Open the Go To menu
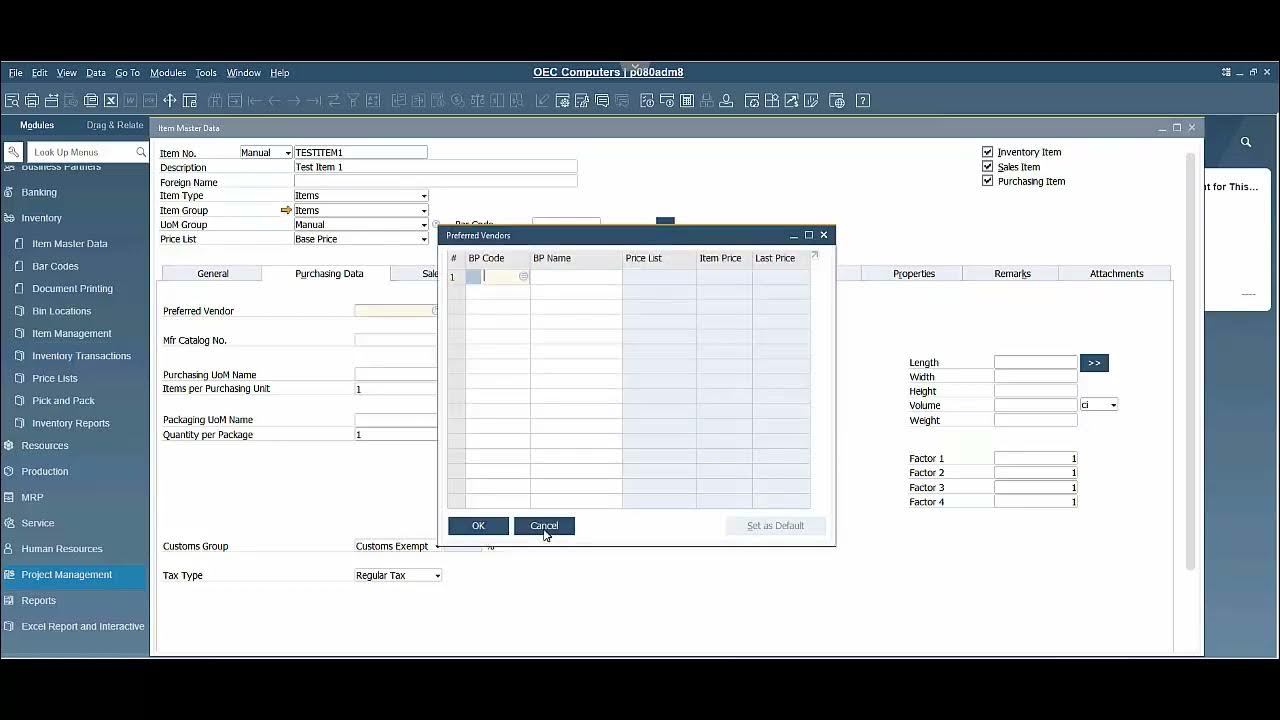Screen dimensions: 1280x720 pyautogui.click(x=127, y=73)
